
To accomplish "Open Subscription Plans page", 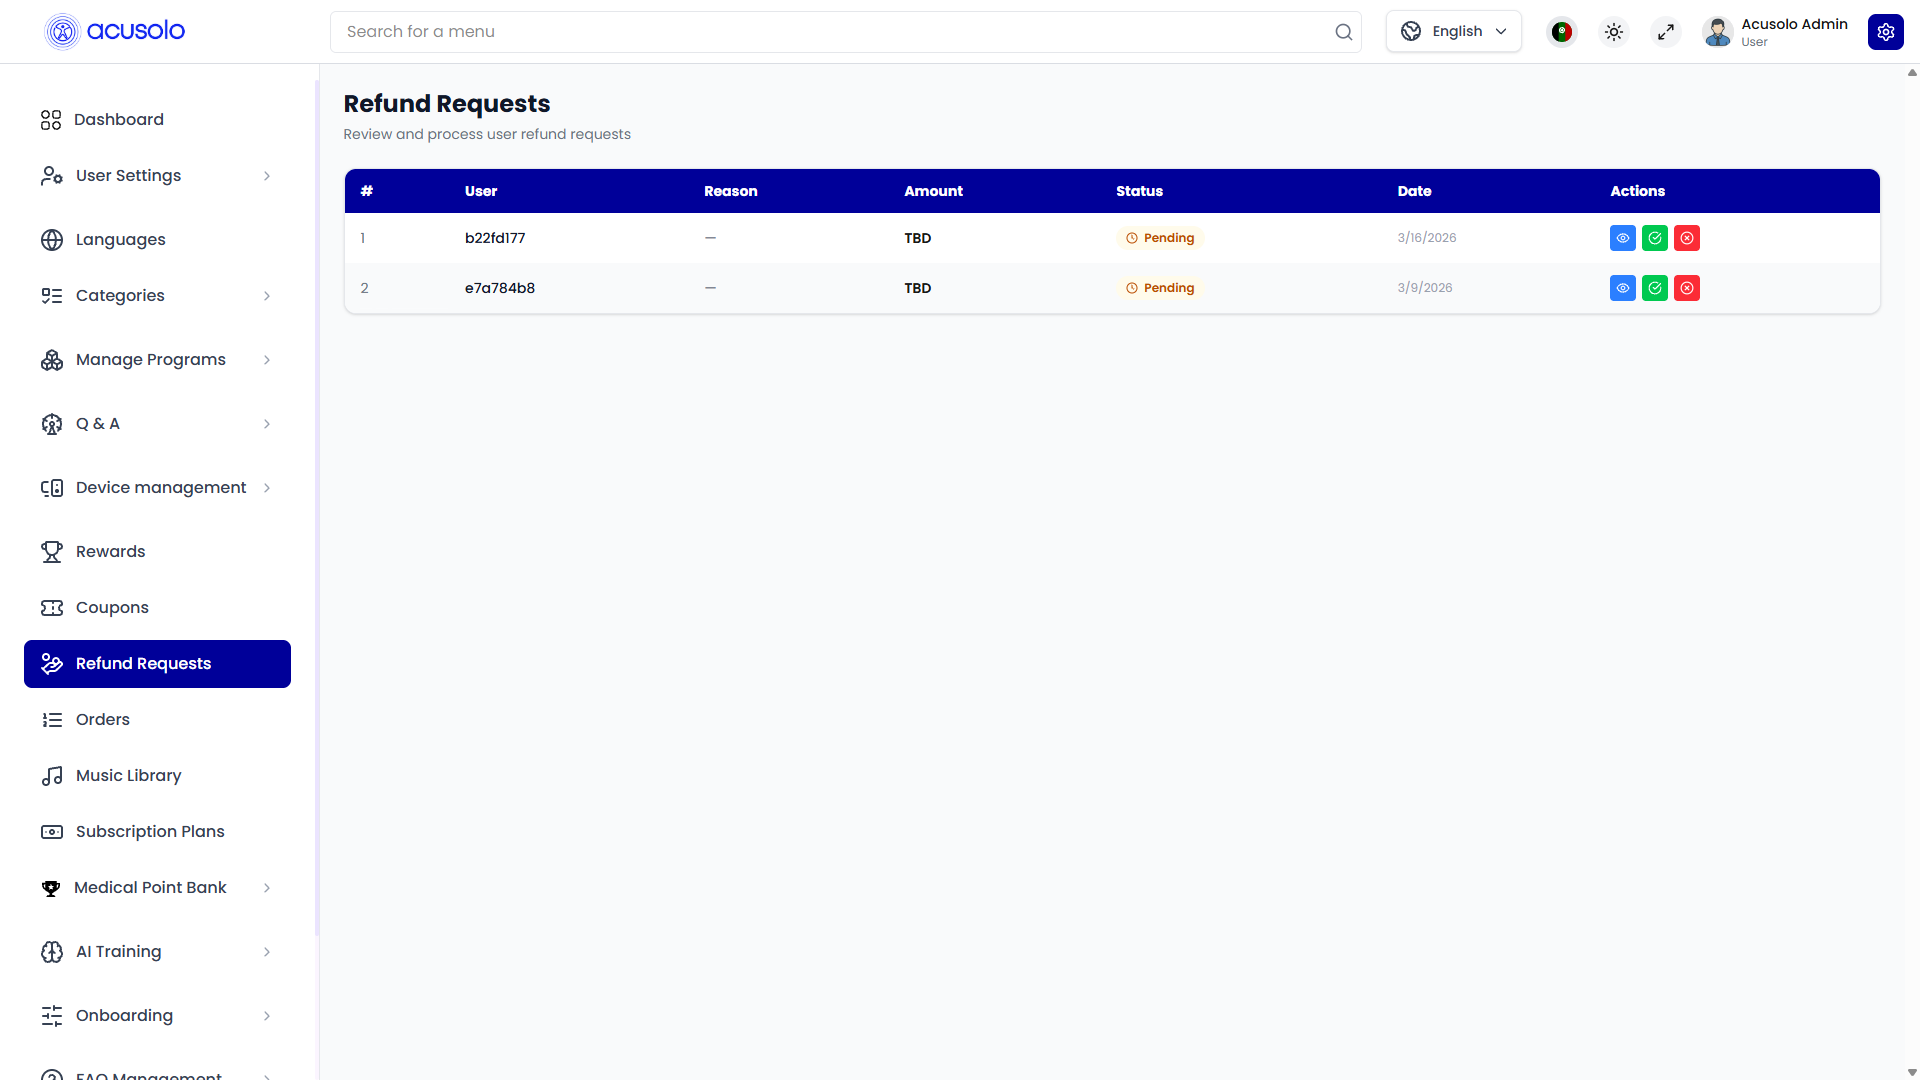I will (x=157, y=832).
